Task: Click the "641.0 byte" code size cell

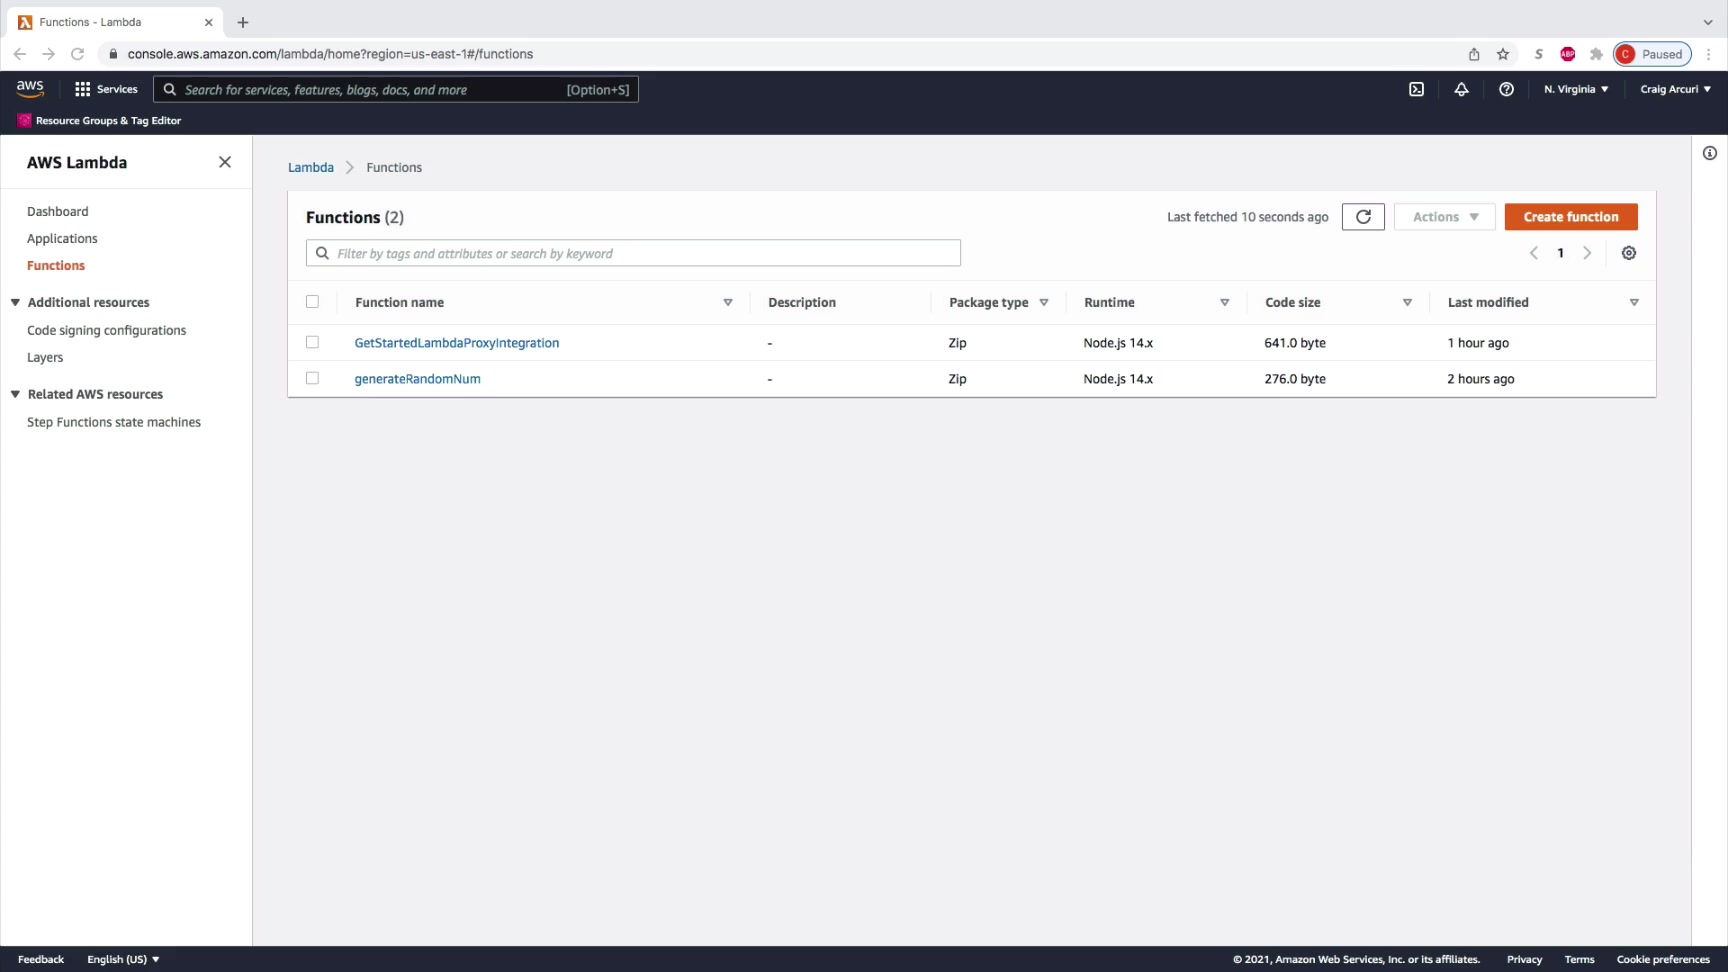Action: click(1295, 342)
